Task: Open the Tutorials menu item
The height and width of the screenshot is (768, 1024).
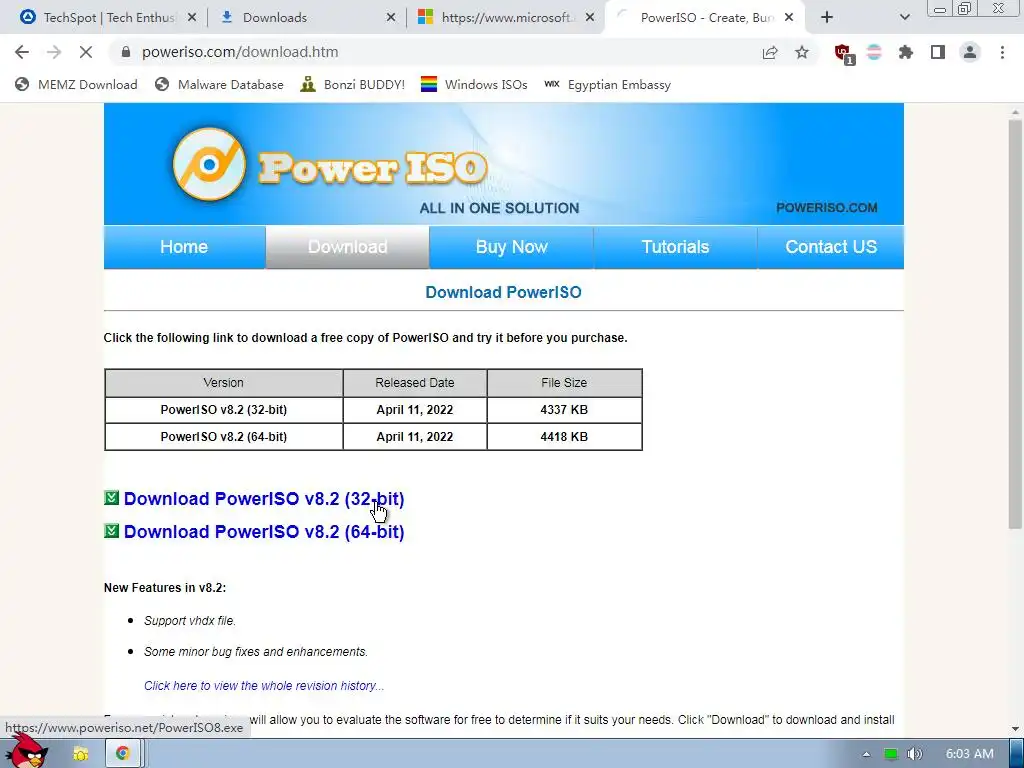Action: [x=675, y=247]
